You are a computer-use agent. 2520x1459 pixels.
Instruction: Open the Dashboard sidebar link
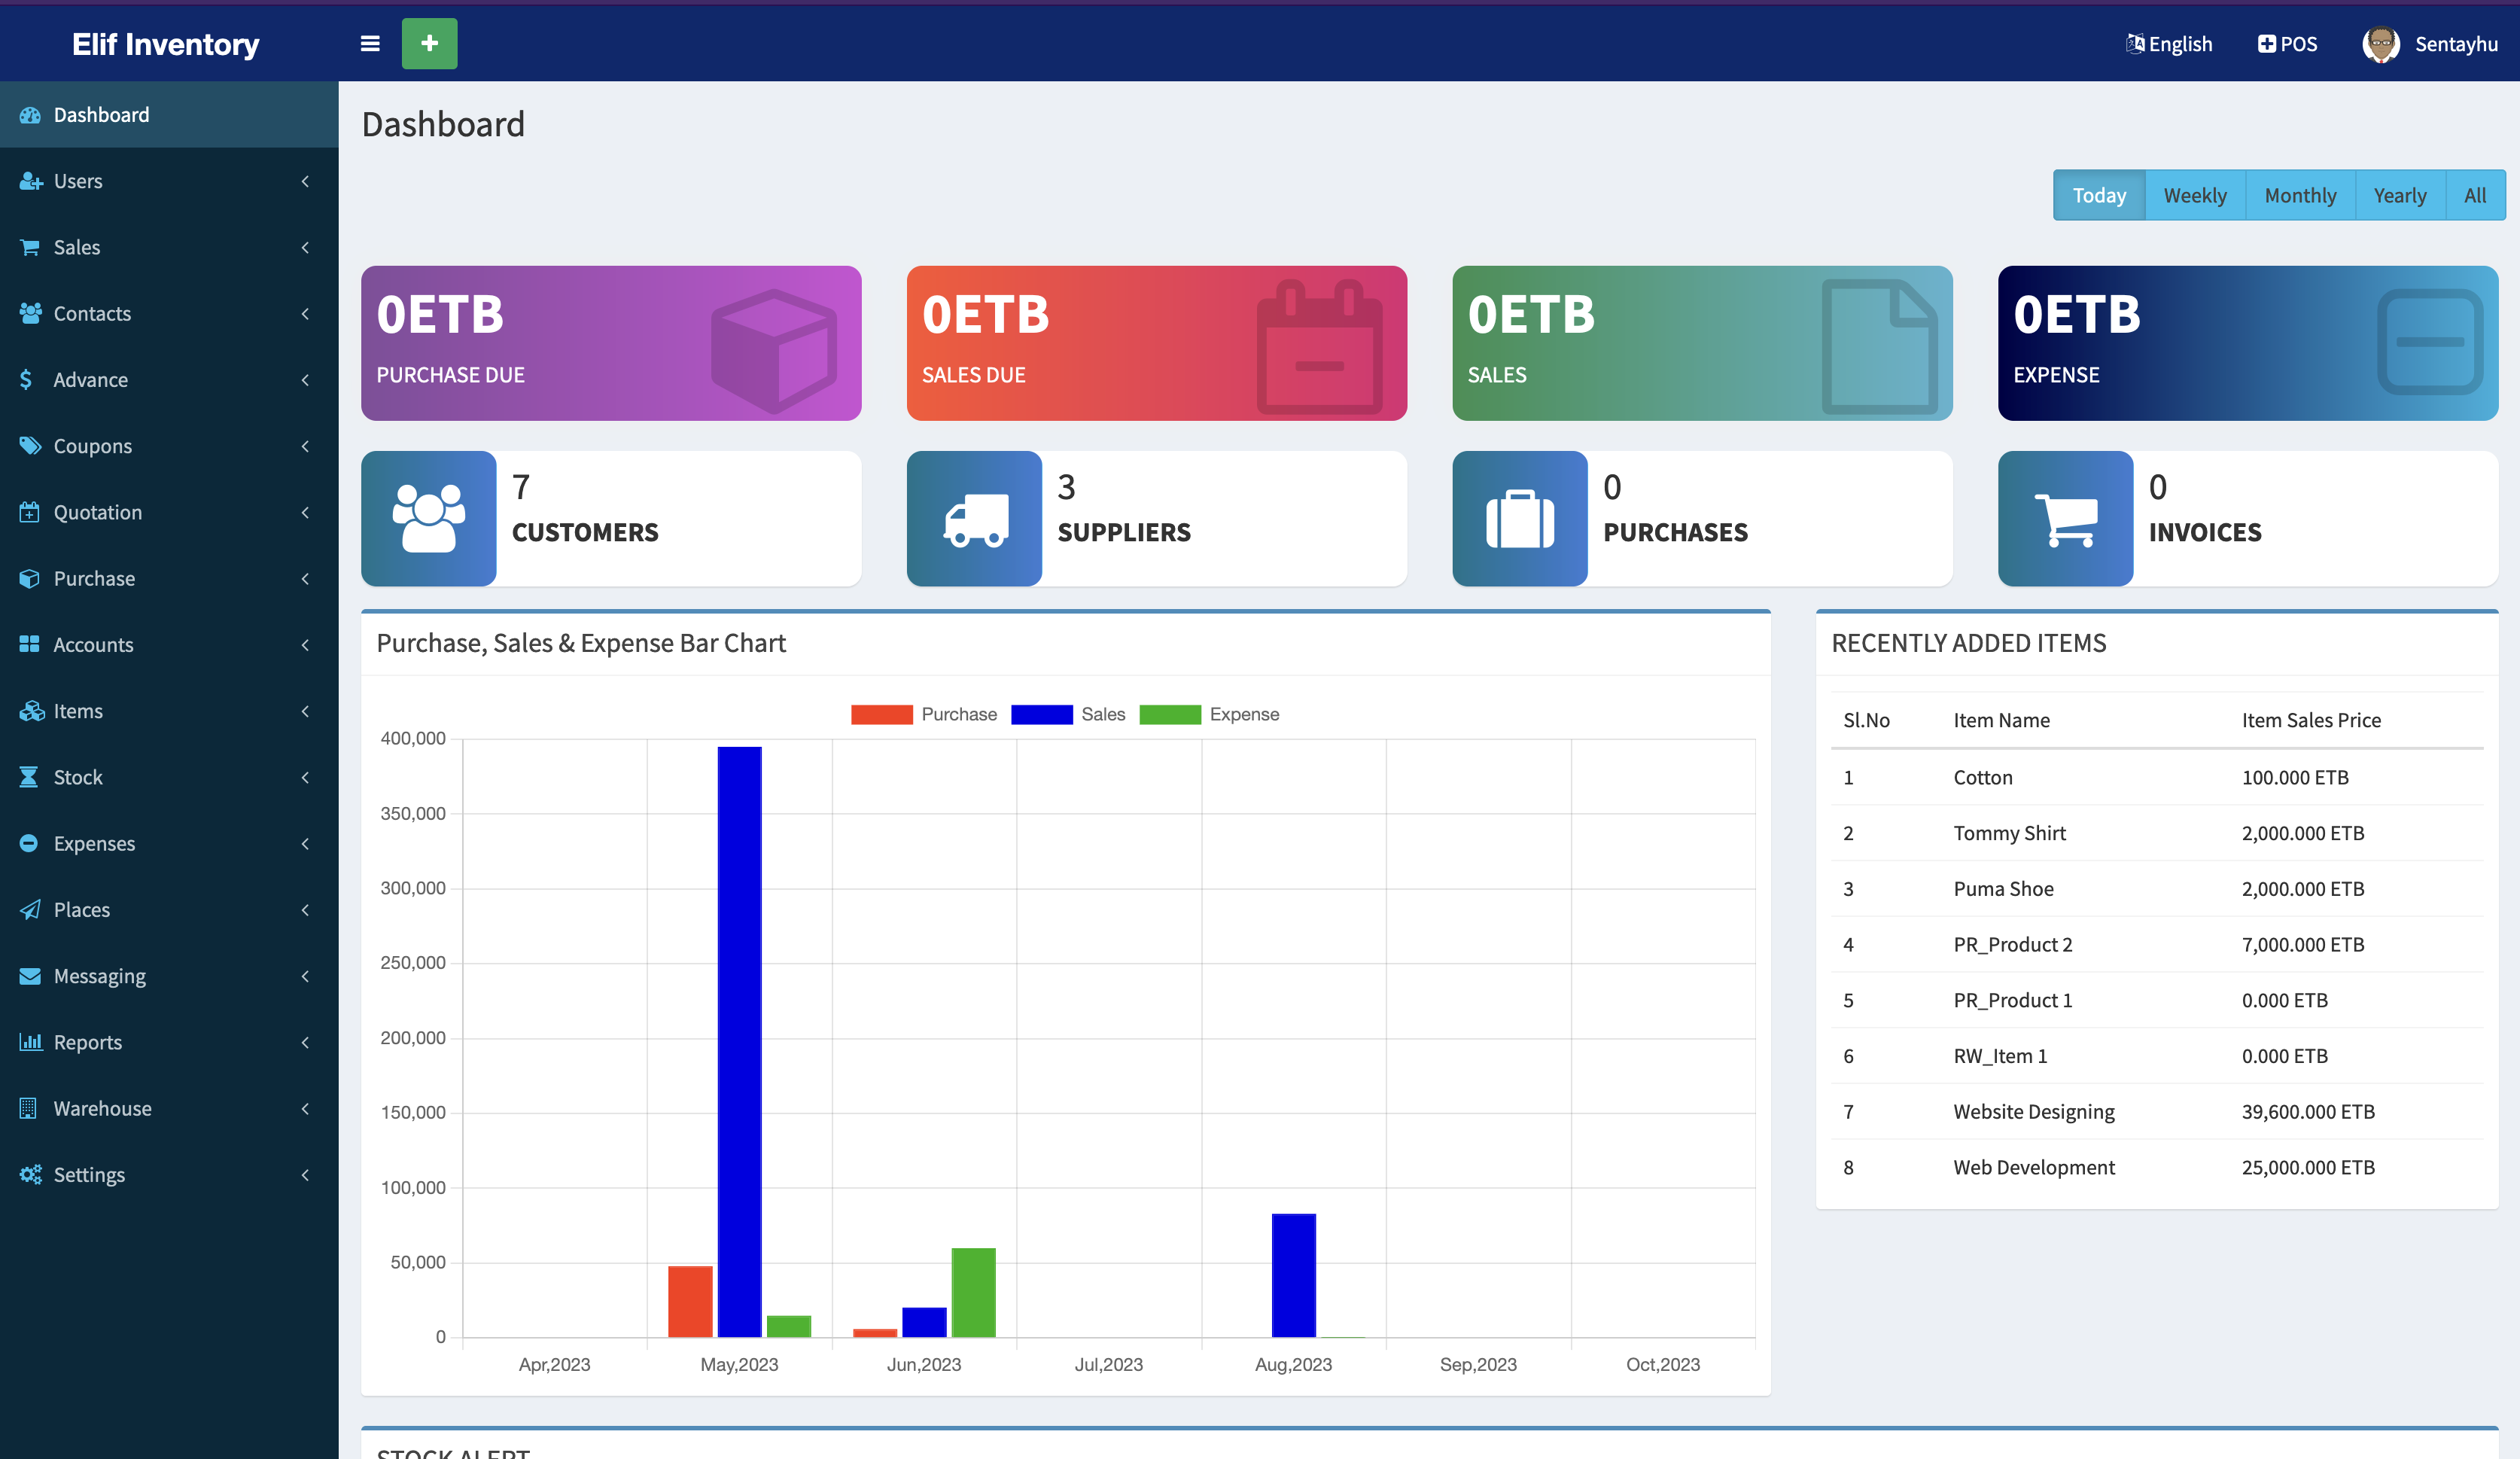tap(101, 115)
